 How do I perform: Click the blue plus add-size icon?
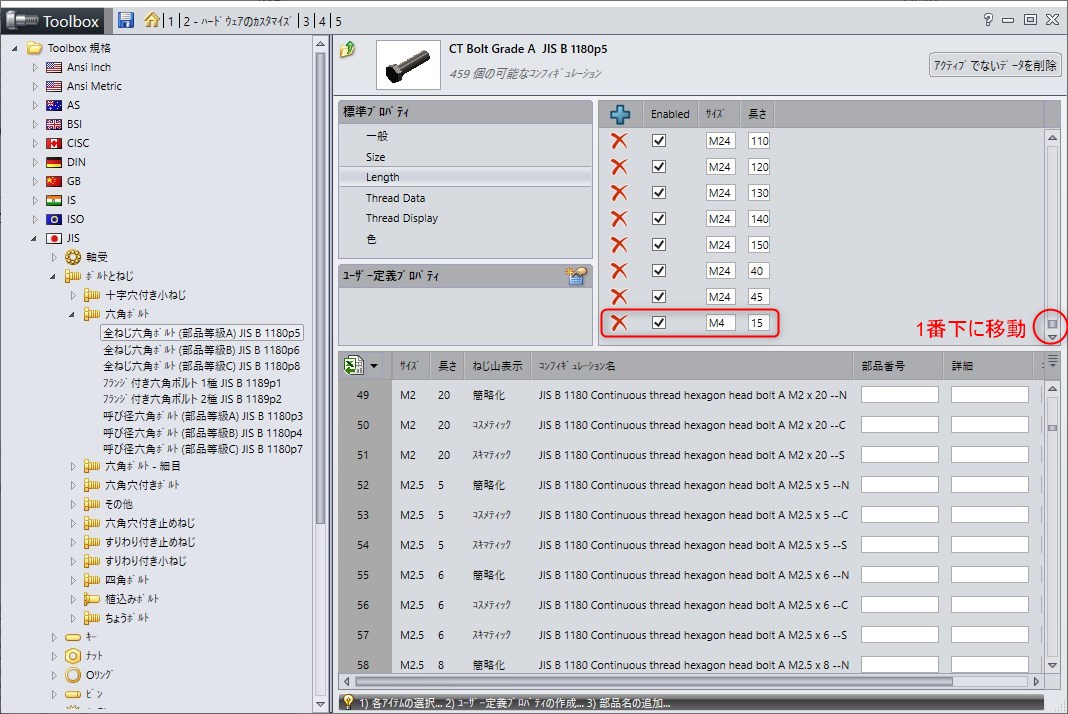point(620,114)
